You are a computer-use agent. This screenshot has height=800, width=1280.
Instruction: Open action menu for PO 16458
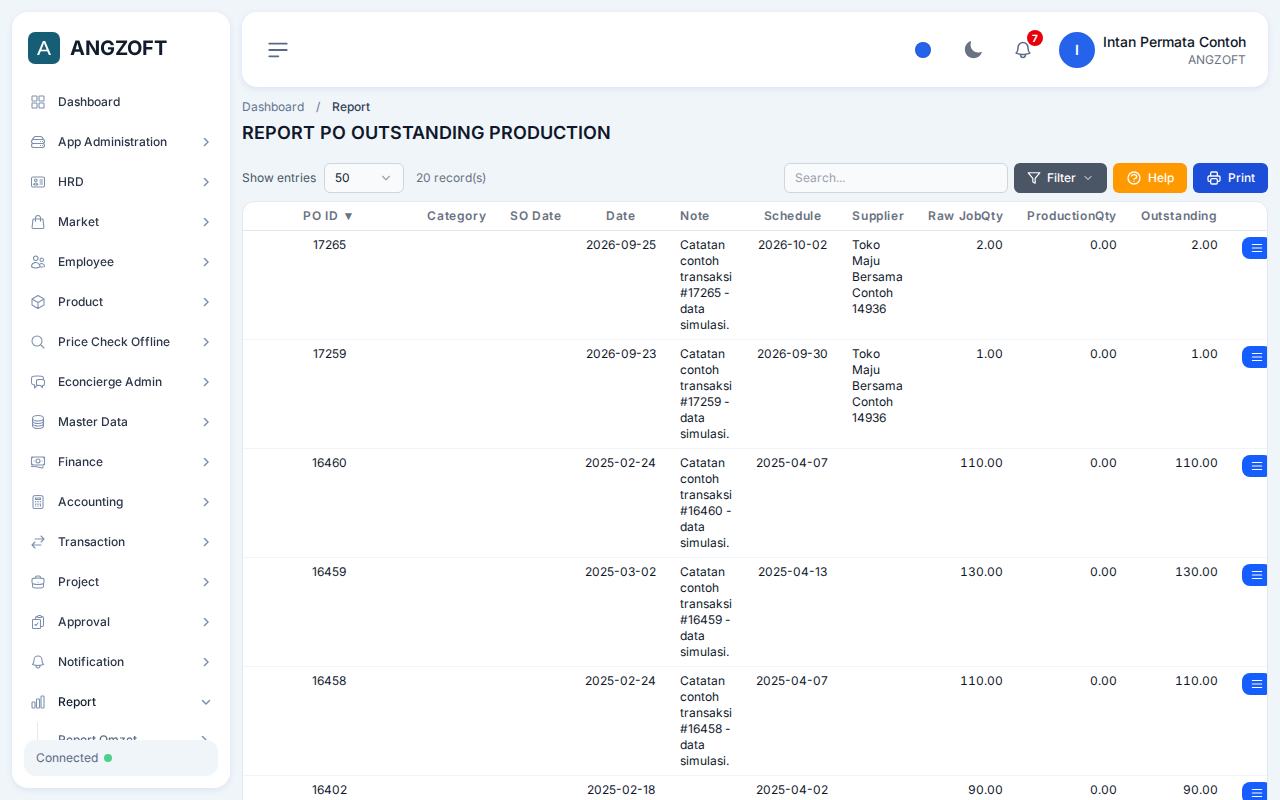tap(1256, 684)
